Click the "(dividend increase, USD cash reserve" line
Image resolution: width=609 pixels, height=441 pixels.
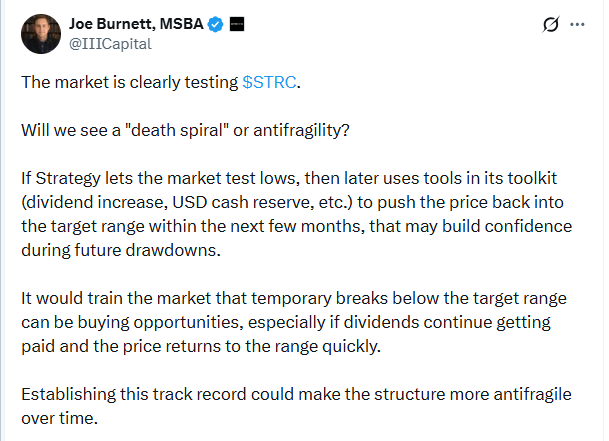(292, 202)
